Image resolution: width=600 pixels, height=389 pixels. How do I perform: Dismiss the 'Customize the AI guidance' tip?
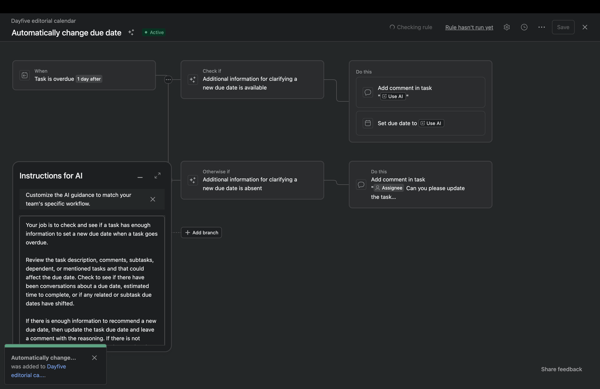(153, 199)
